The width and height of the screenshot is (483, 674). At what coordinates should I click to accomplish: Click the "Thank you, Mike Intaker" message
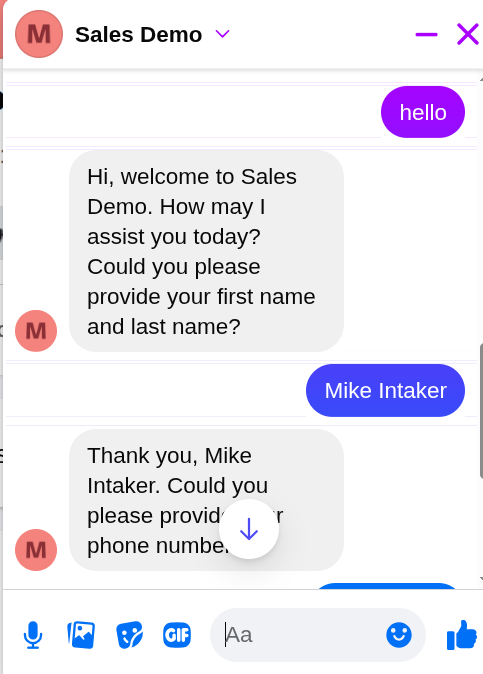click(x=206, y=500)
